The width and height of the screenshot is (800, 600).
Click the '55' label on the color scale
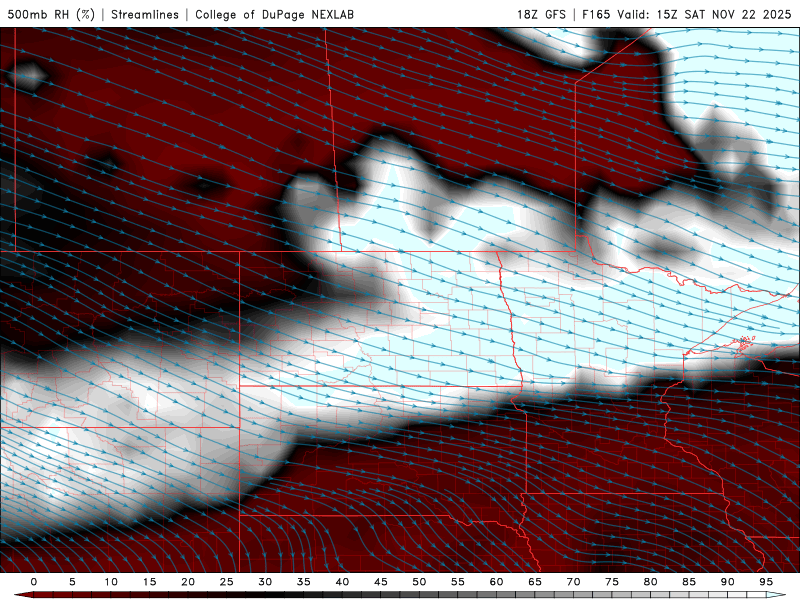pos(458,582)
